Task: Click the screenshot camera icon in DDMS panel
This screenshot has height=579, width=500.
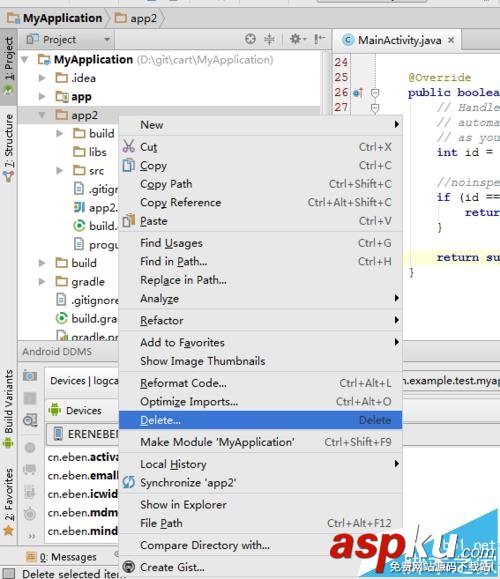Action: pos(30,376)
